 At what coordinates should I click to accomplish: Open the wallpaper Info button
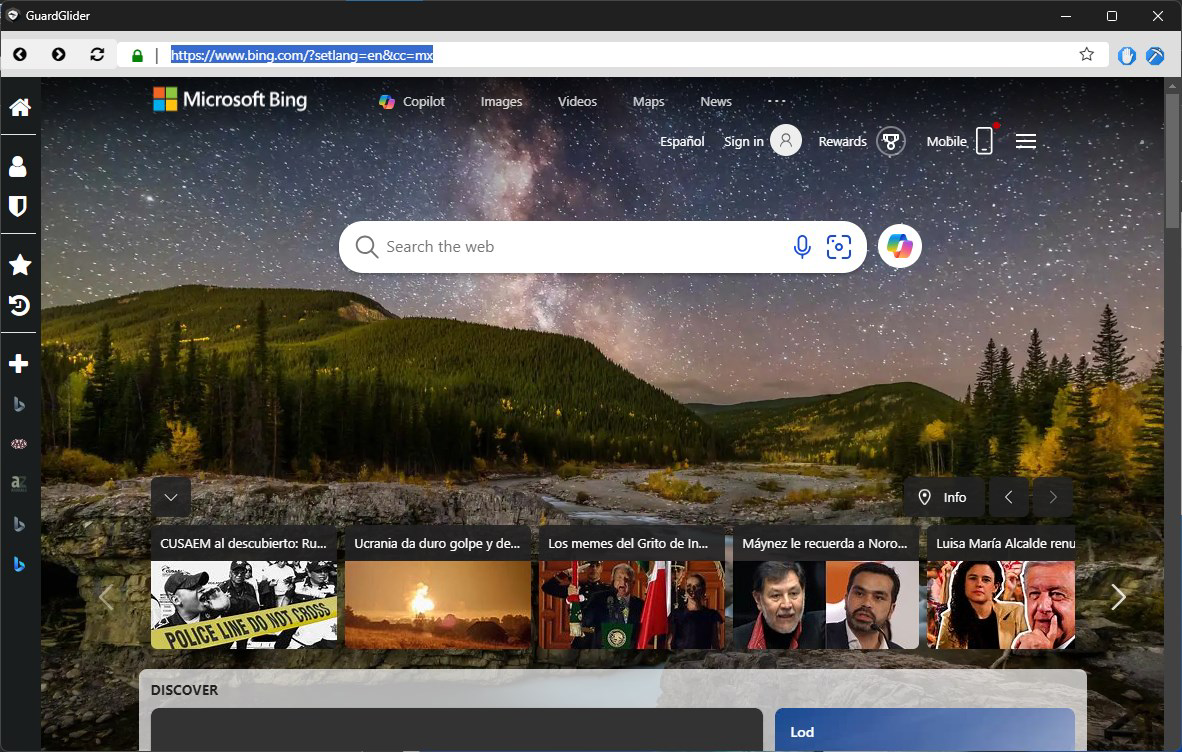coord(944,497)
